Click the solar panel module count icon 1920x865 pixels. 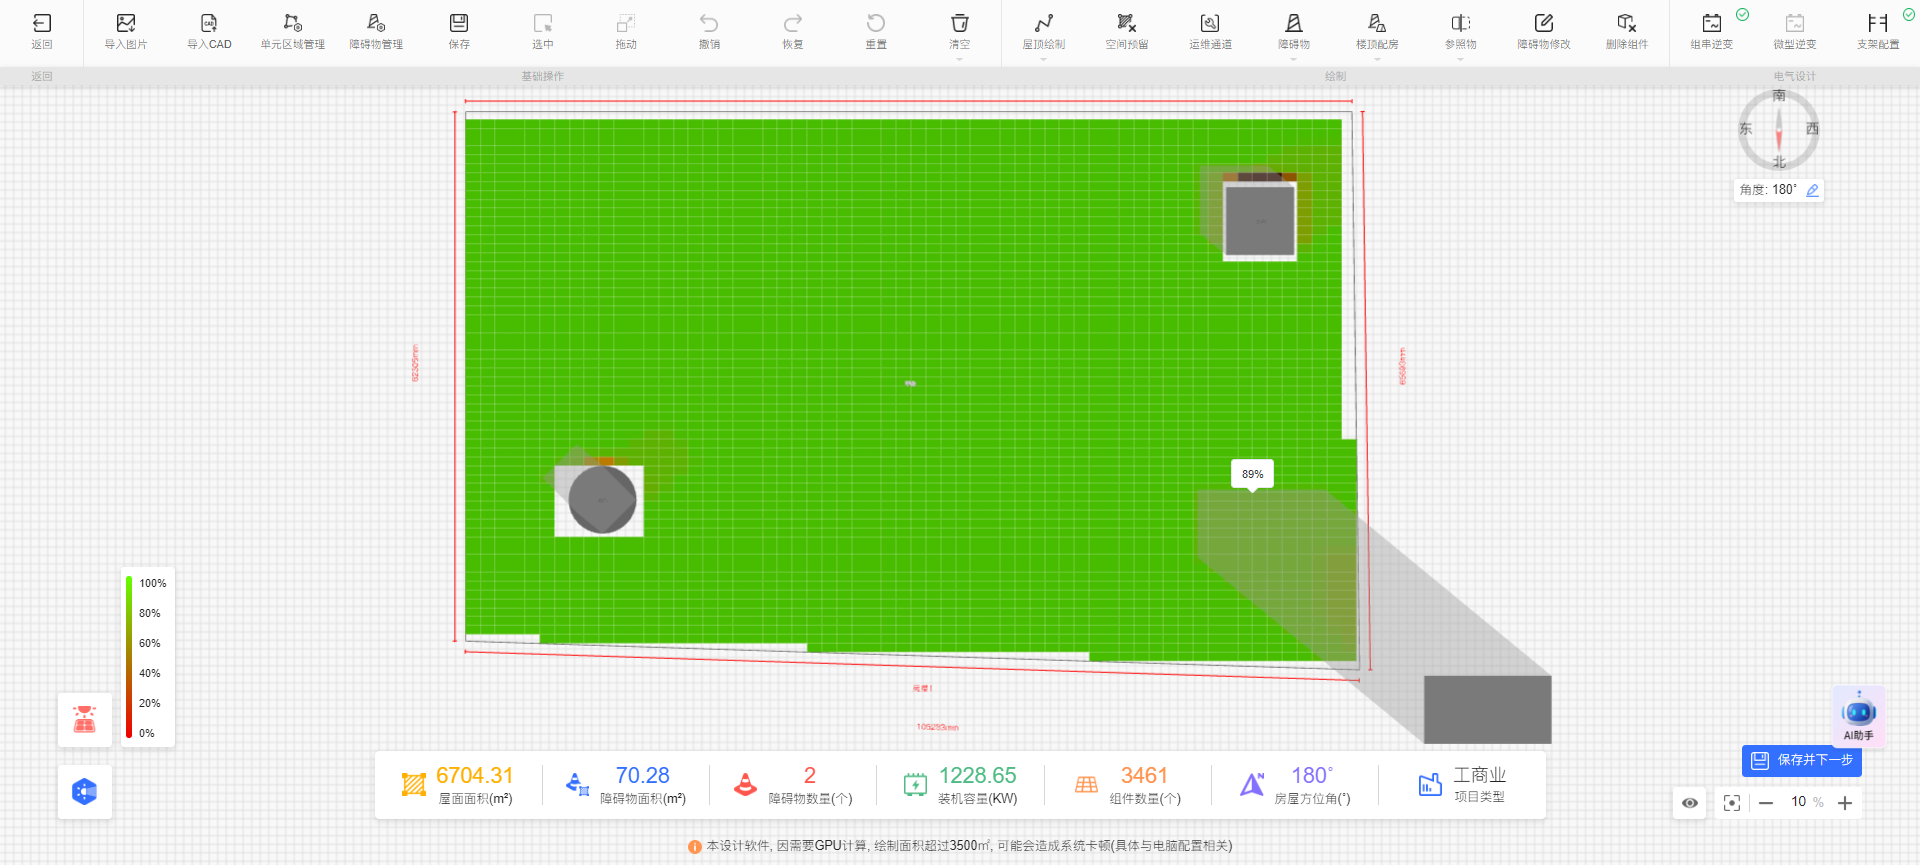pos(1086,785)
